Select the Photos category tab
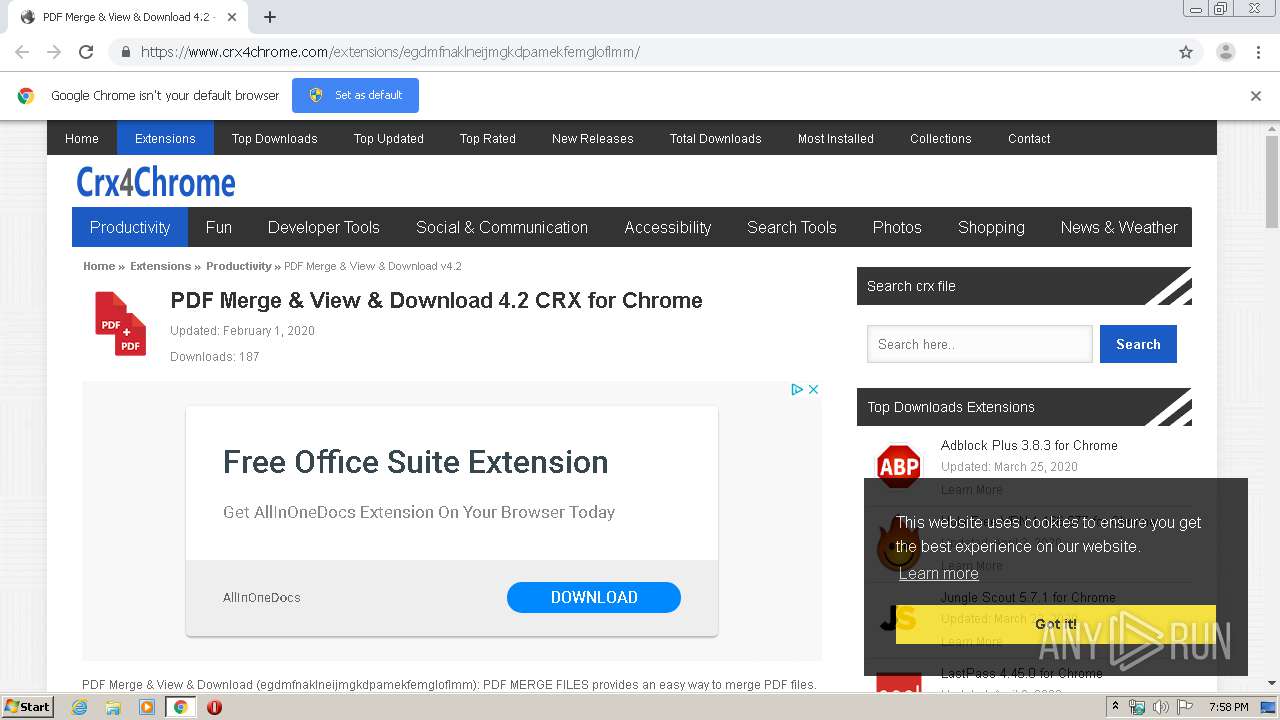The height and width of the screenshot is (720, 1280). coord(897,227)
